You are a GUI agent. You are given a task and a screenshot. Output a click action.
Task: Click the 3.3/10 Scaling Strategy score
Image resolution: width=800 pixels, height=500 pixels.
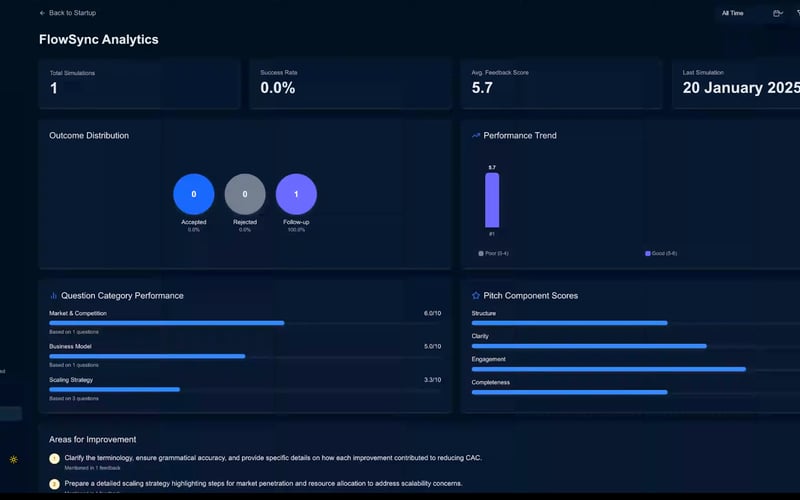[432, 380]
